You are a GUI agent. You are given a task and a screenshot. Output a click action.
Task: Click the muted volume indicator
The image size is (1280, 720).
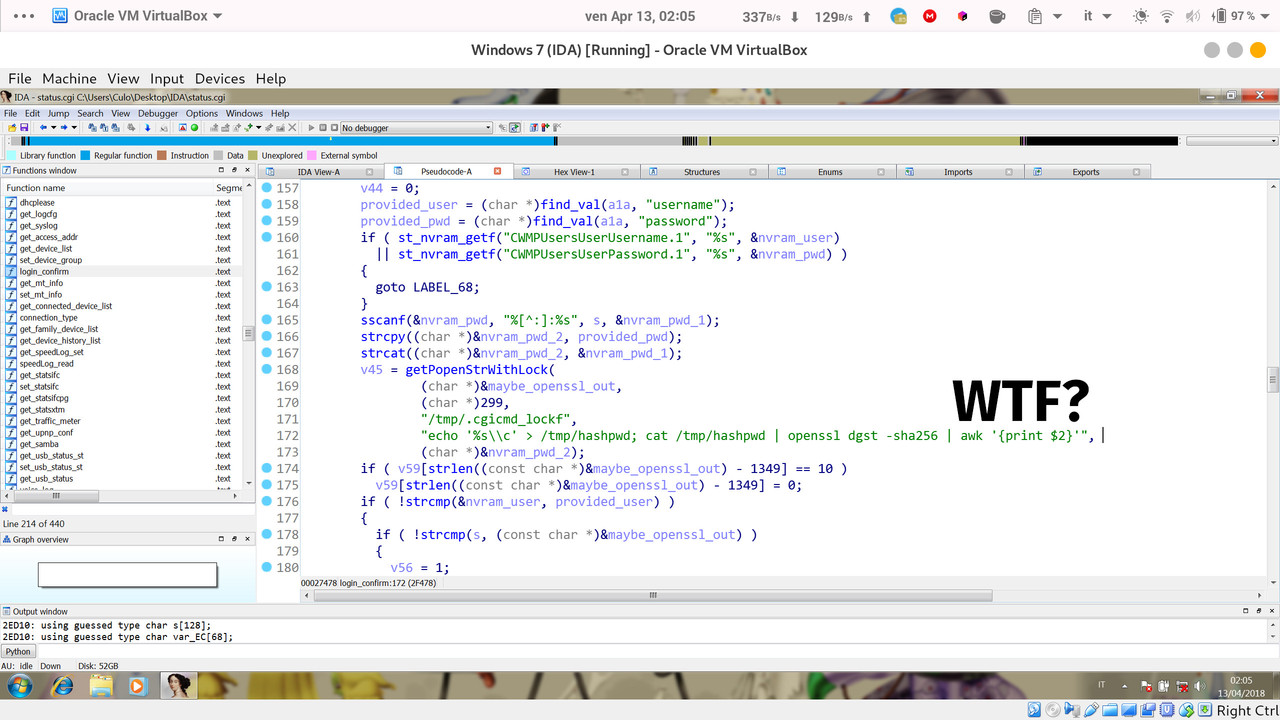(1193, 16)
